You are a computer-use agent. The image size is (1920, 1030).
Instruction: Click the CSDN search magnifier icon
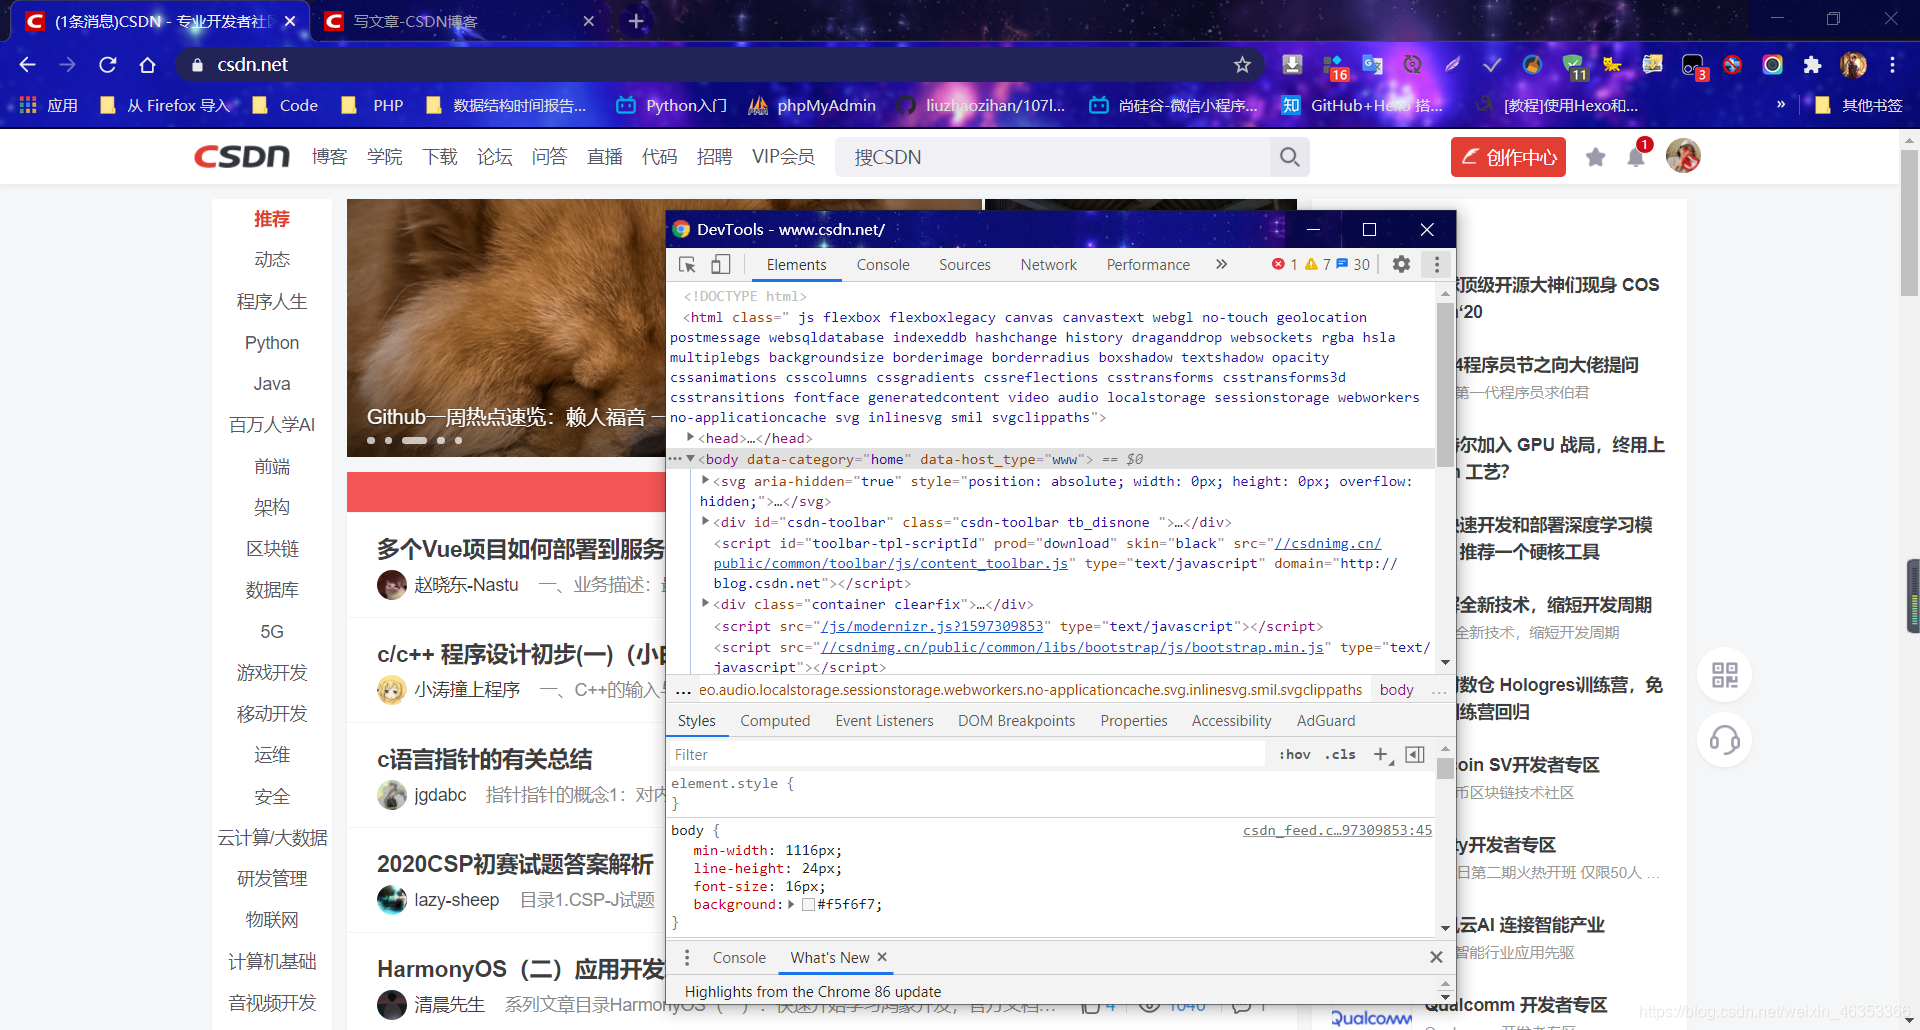point(1289,157)
